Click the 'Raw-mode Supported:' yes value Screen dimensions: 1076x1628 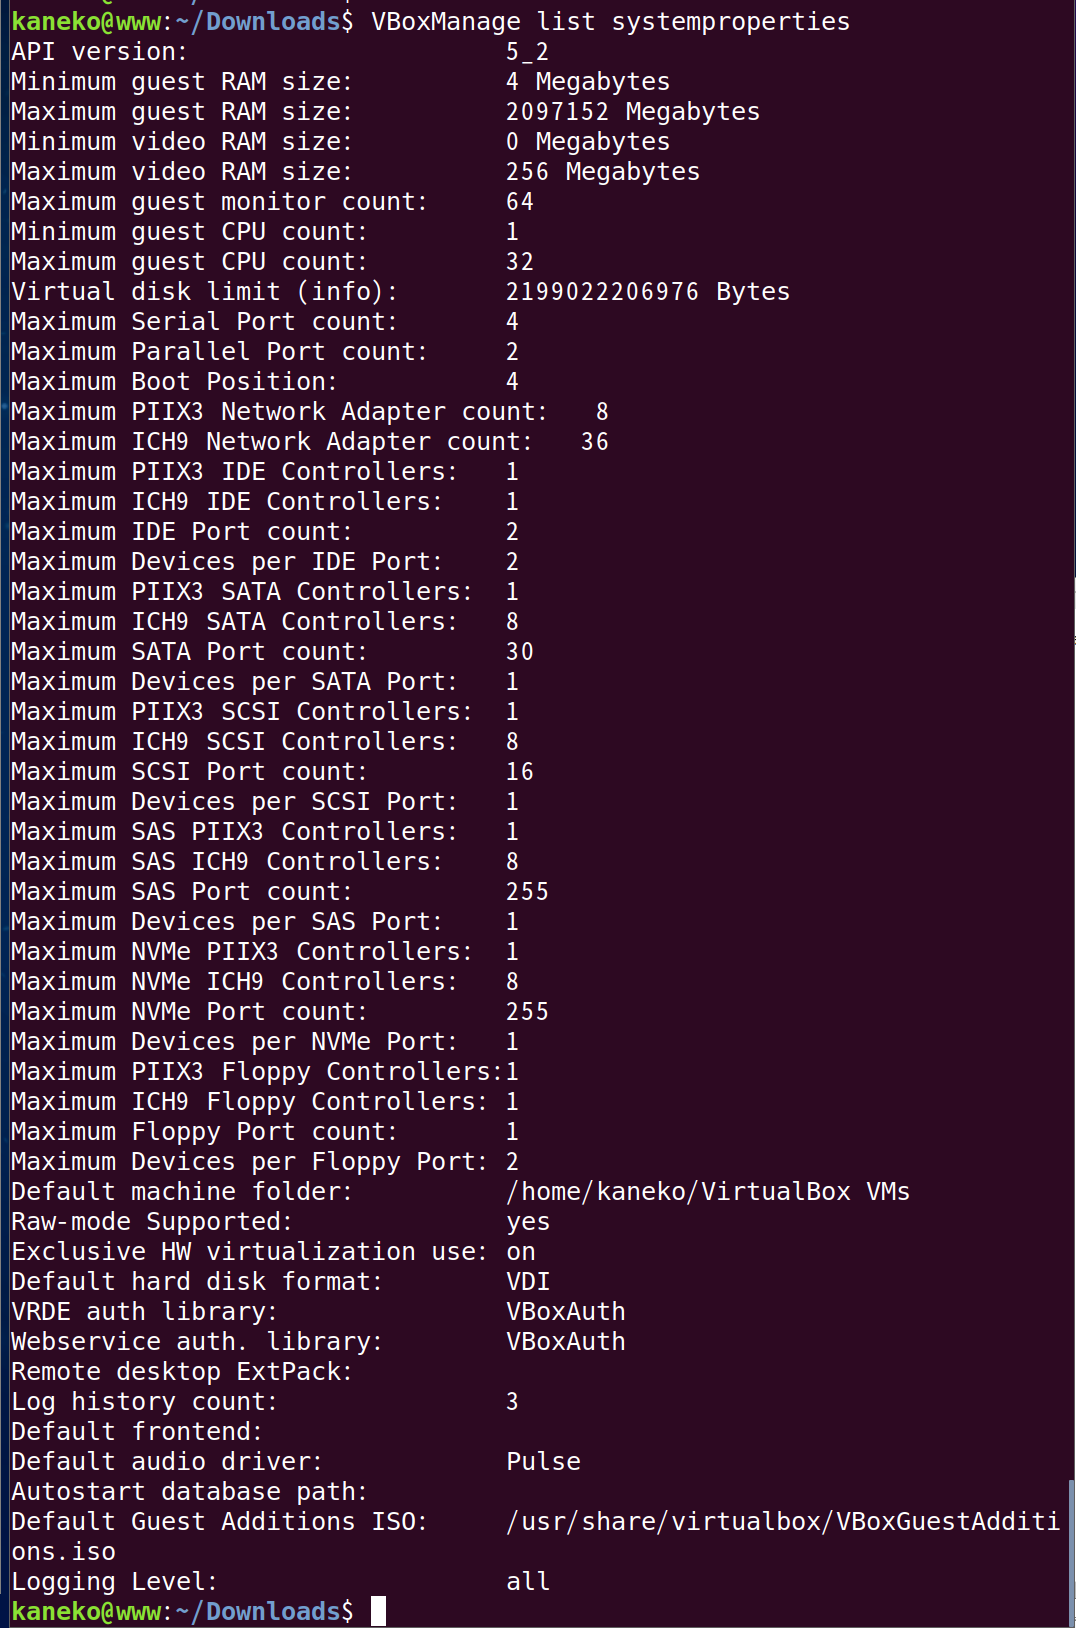point(528,1221)
